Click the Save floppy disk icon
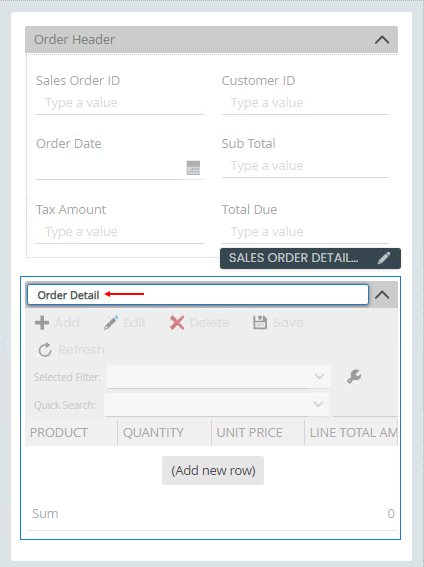 [x=260, y=323]
